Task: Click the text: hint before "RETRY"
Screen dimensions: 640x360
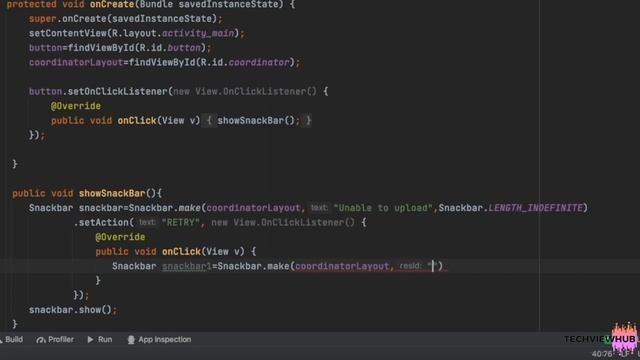Action: click(x=147, y=222)
